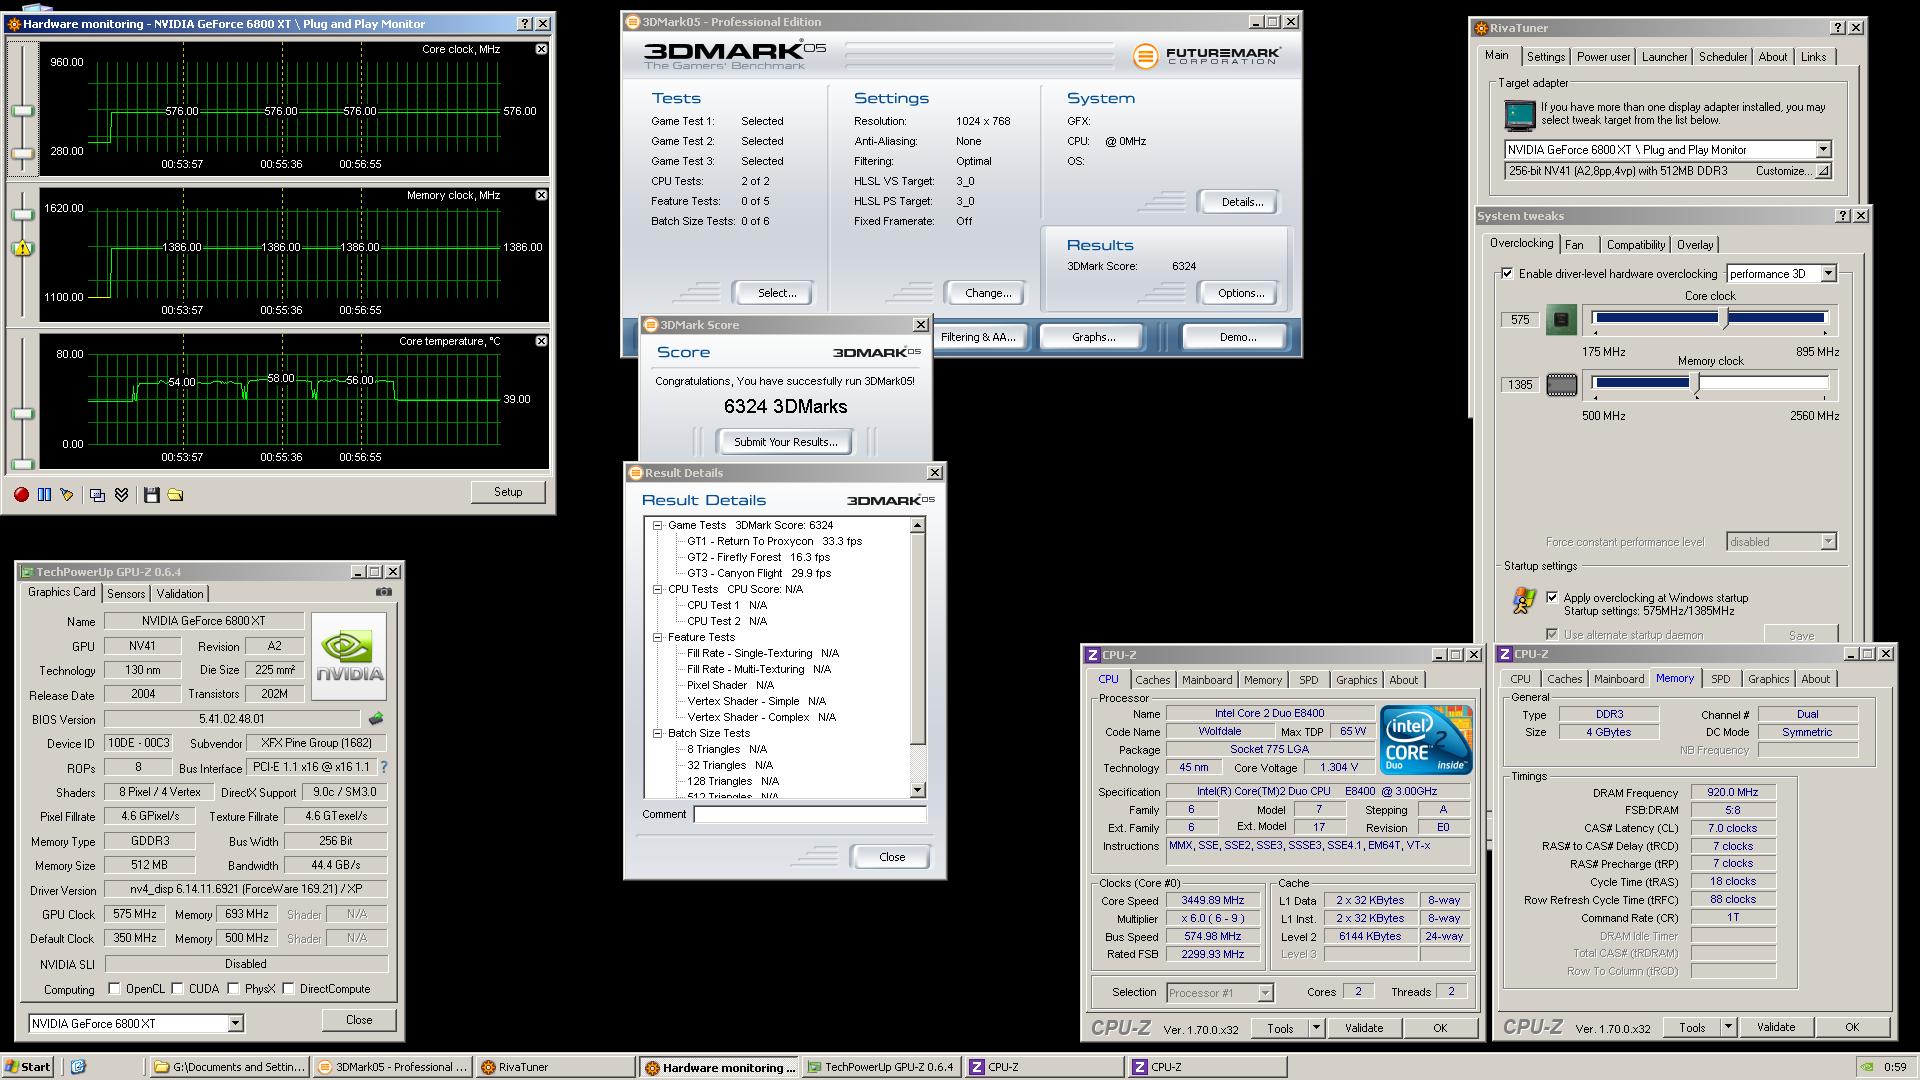Click the NVIDIA logo in GPU-Z
Image resolution: width=1920 pixels, height=1080 pixels.
click(x=349, y=656)
